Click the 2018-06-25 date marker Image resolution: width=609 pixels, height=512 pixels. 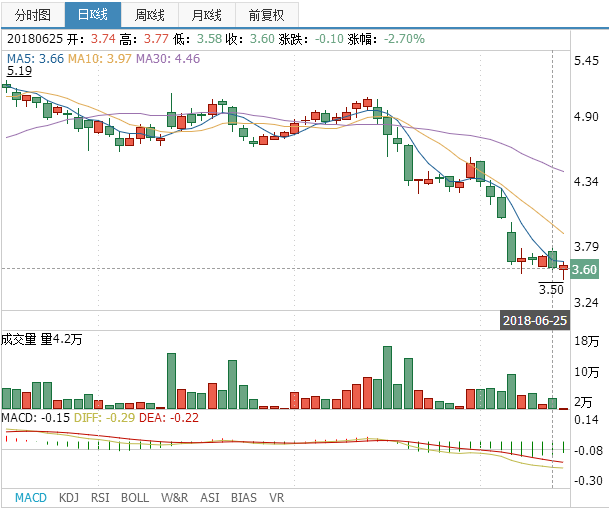coord(535,320)
